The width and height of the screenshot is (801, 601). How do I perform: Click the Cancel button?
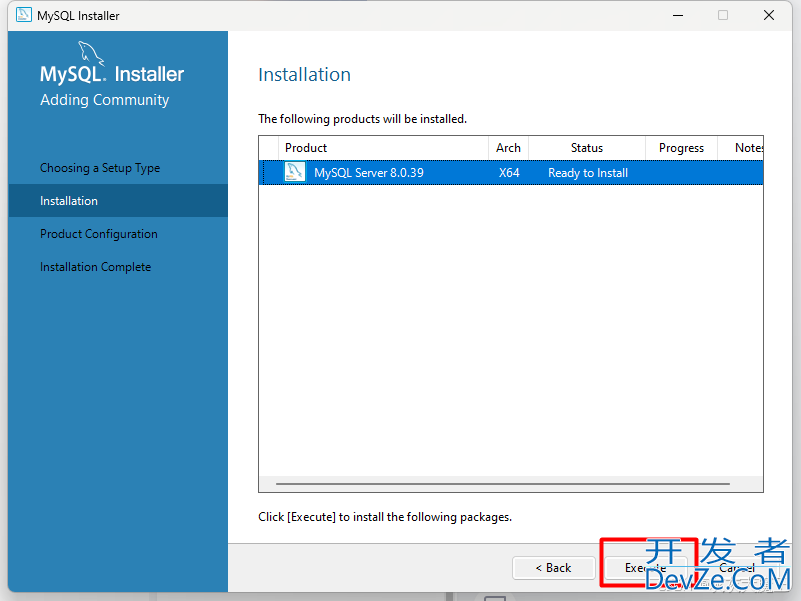click(x=737, y=568)
